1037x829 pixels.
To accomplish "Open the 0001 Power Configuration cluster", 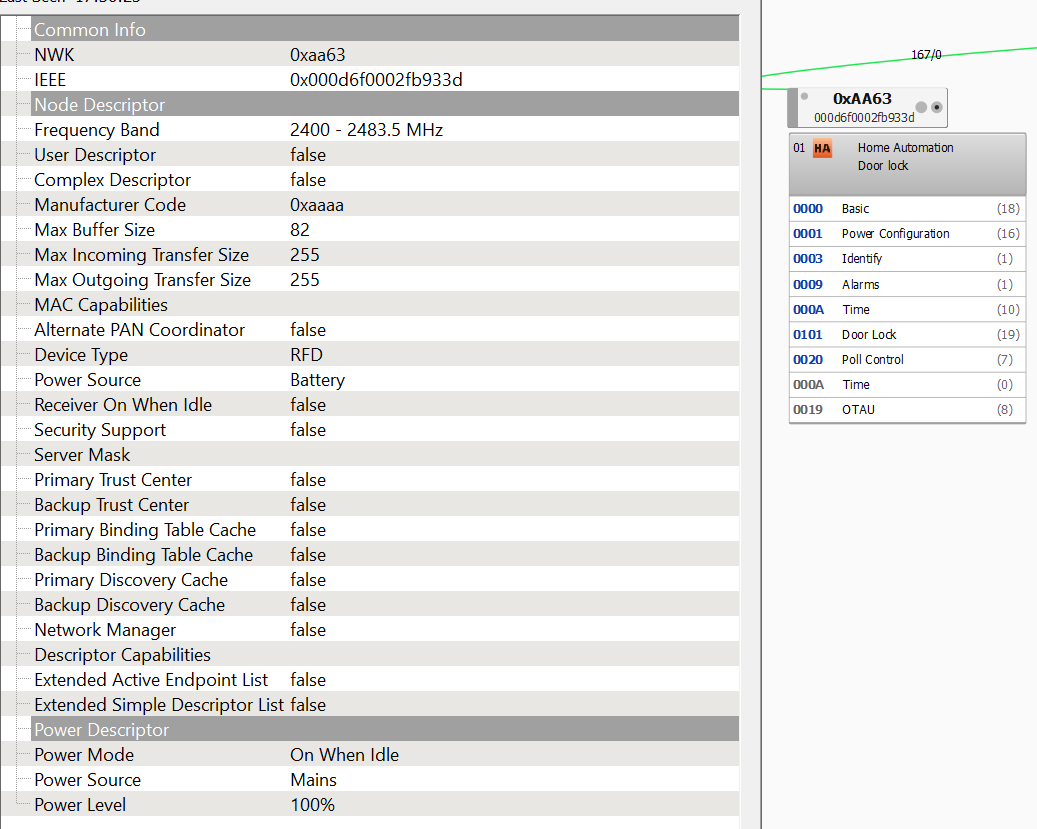I will [x=907, y=234].
